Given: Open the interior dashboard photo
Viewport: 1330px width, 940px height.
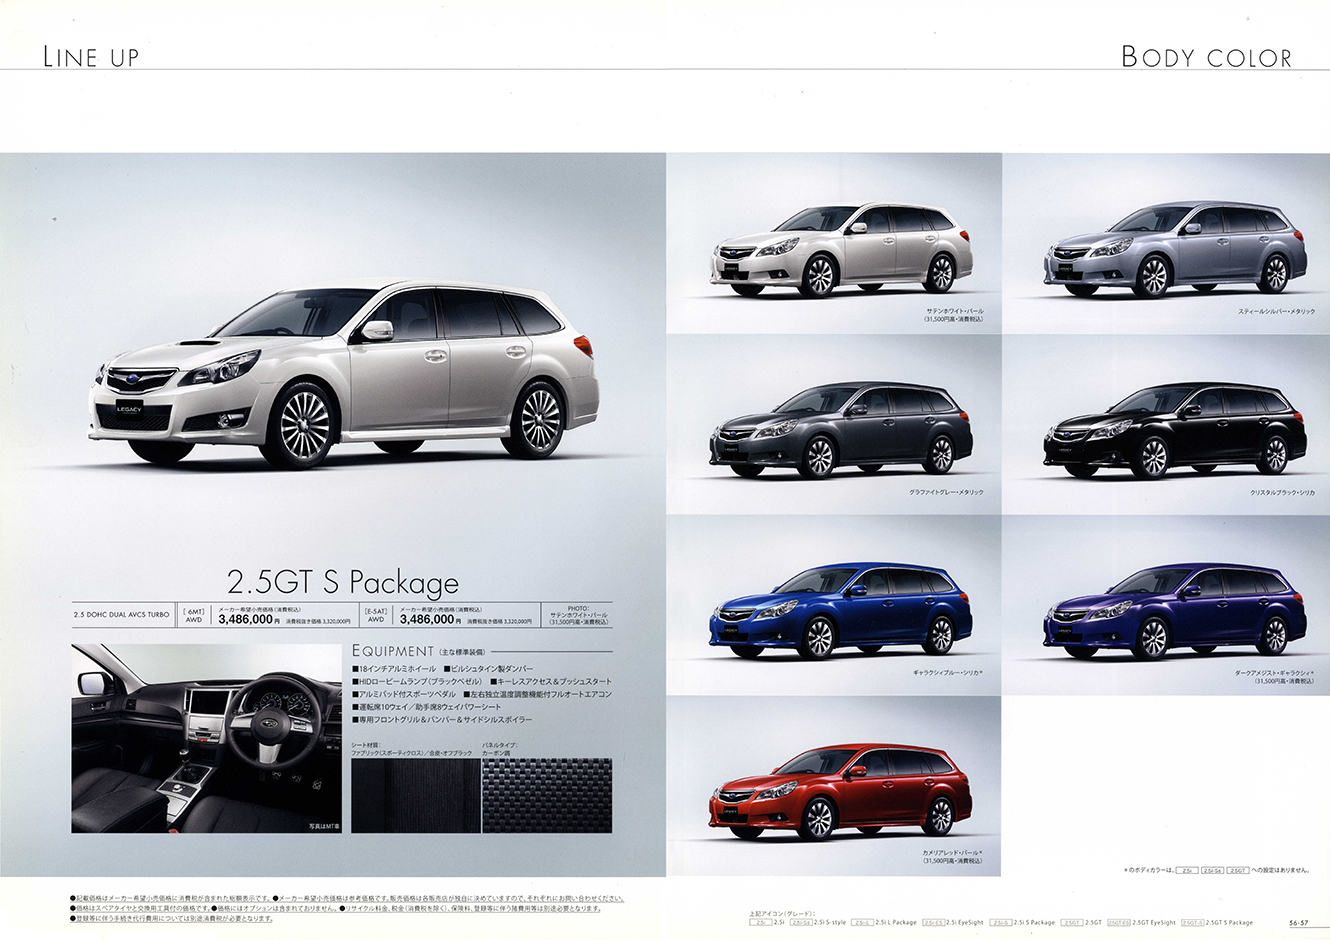Looking at the screenshot, I should point(206,739).
